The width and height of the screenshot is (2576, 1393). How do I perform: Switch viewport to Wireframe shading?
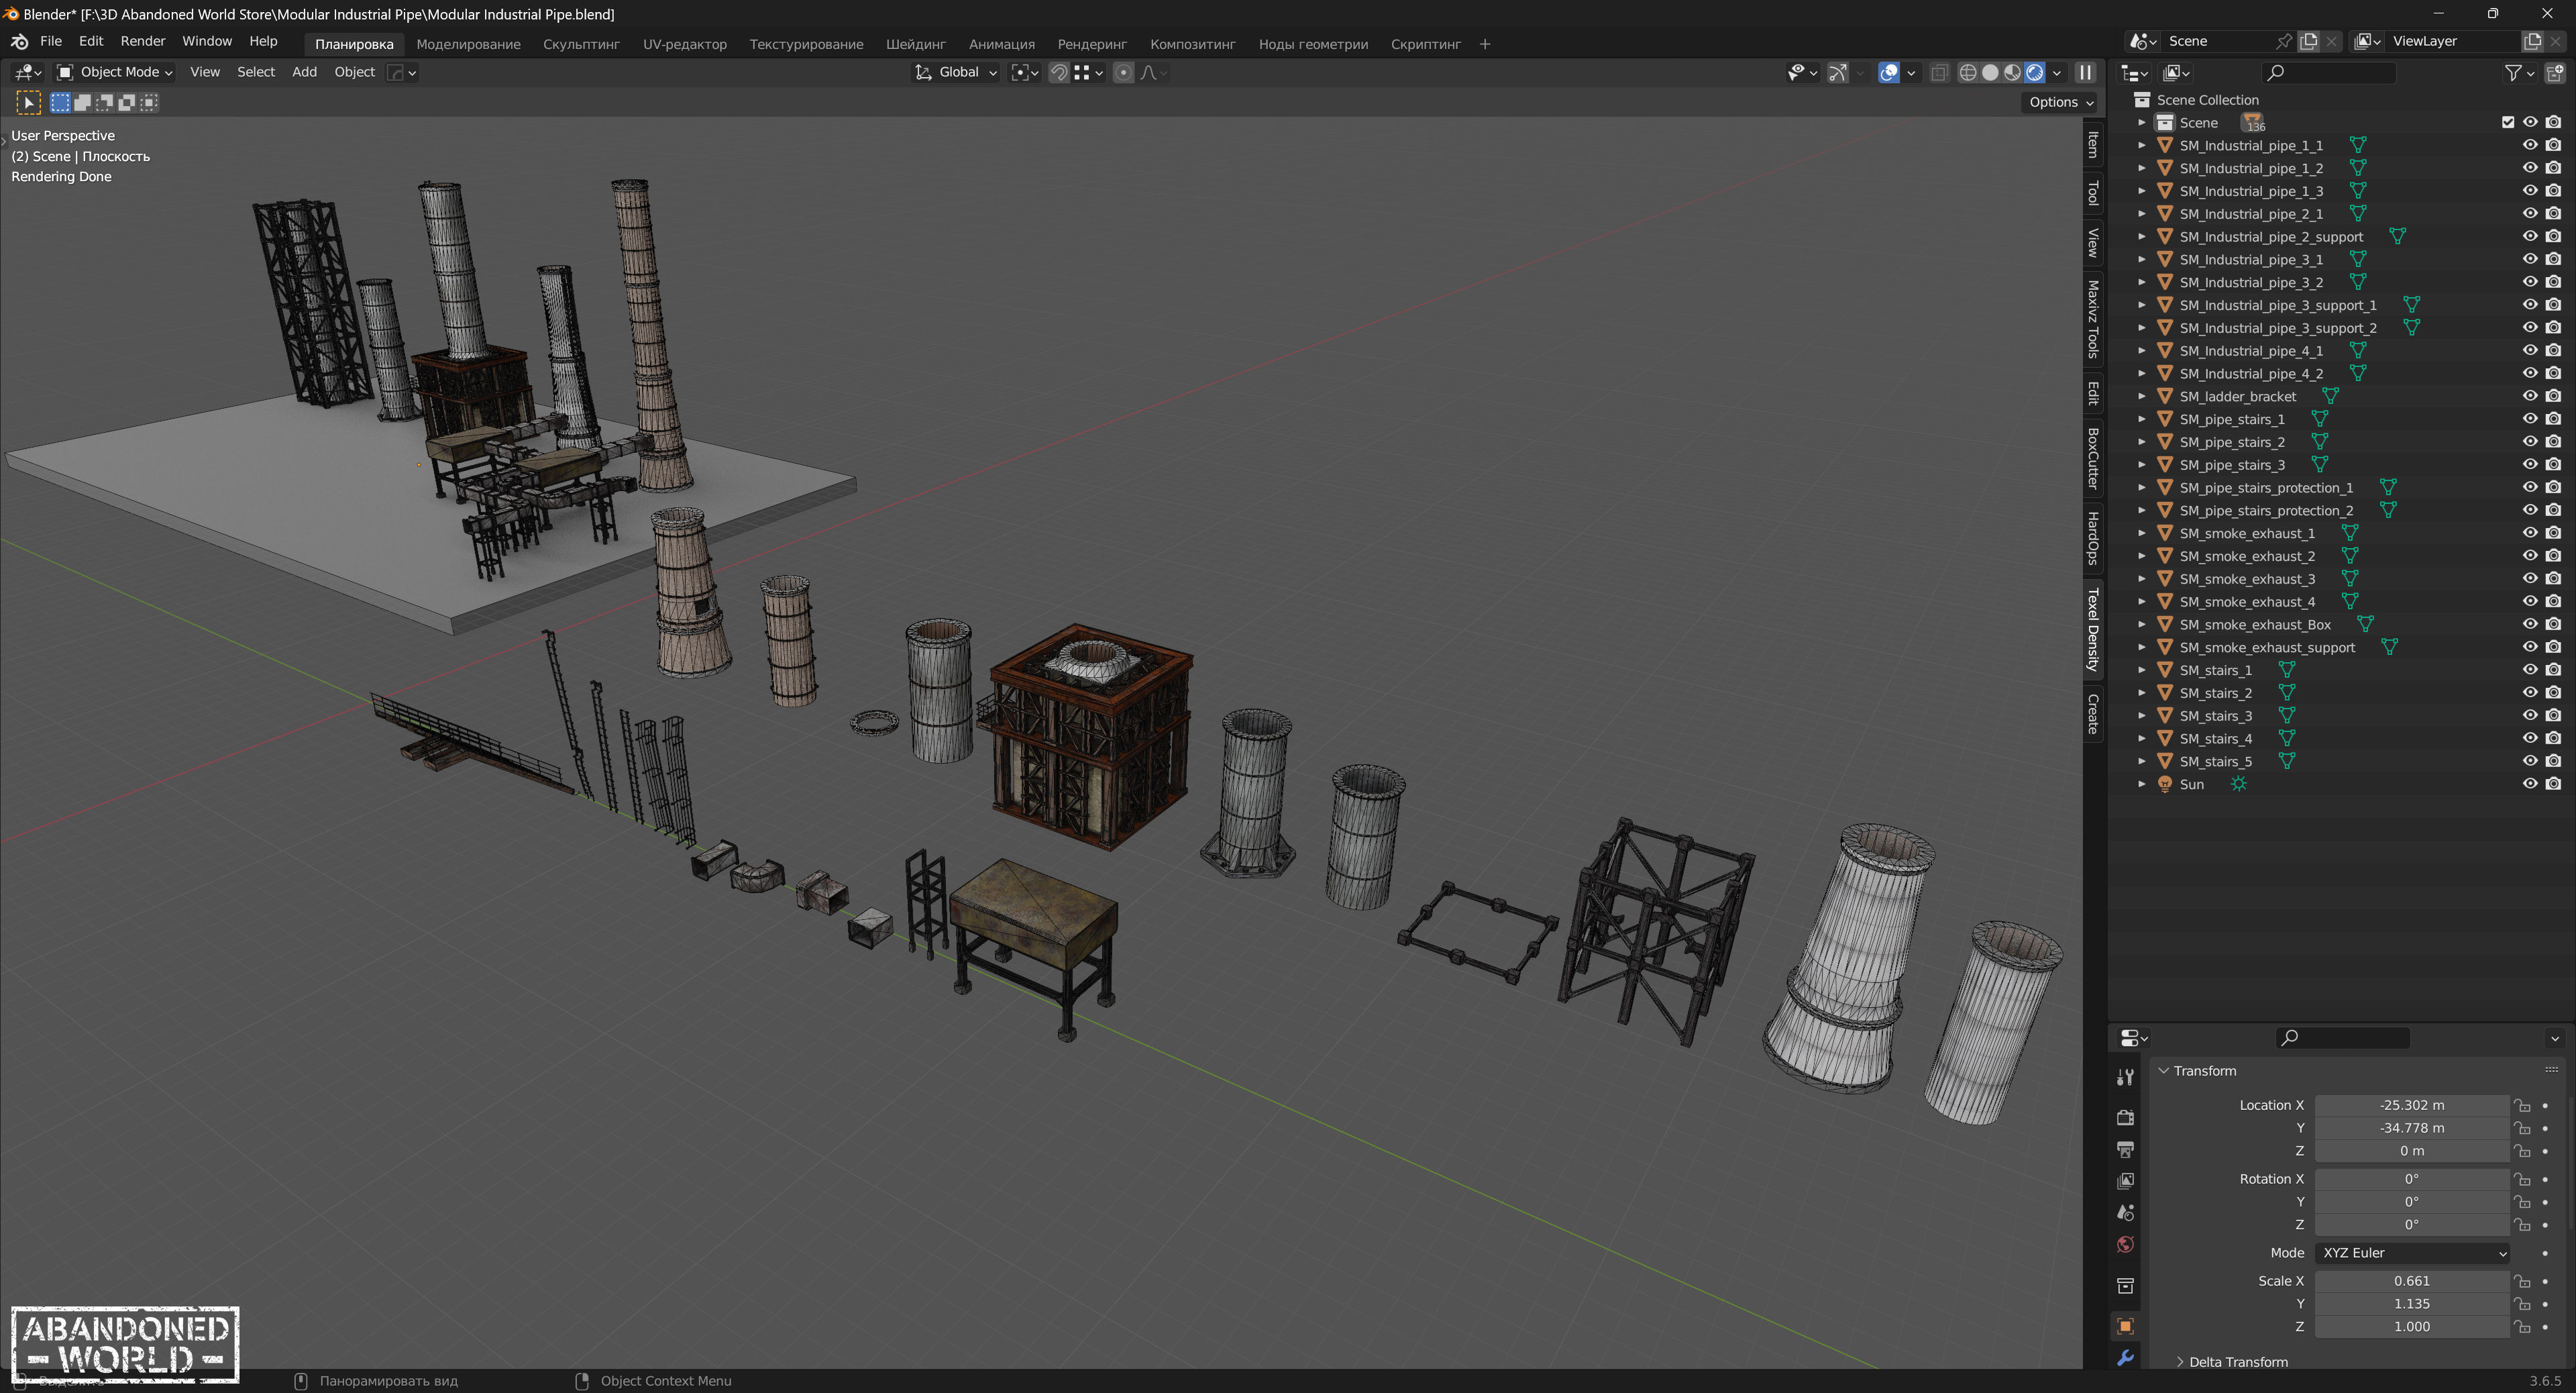click(1967, 72)
